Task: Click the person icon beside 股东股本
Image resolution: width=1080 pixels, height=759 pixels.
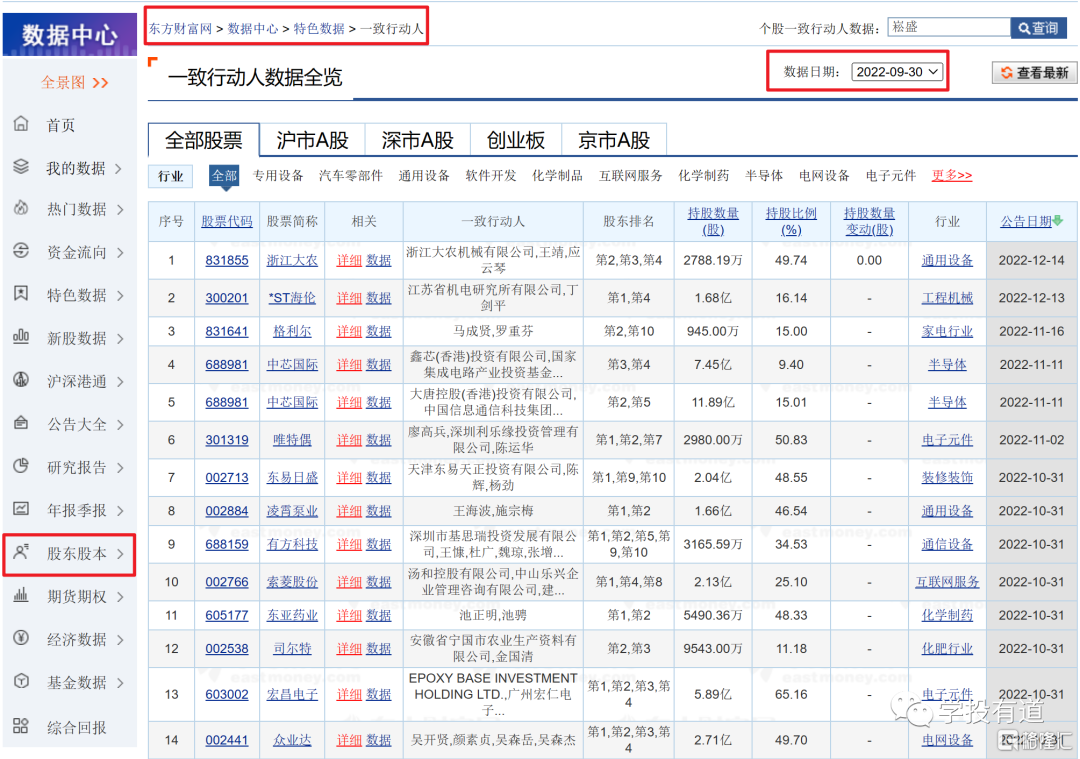Action: point(21,552)
